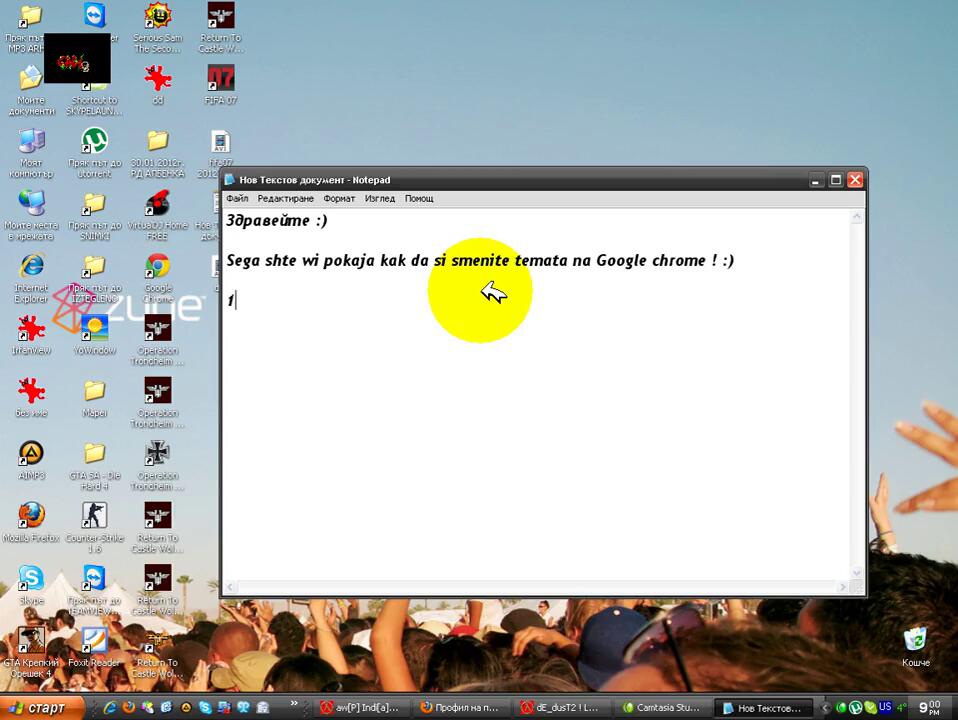Open the Формат menu in Notepad
This screenshot has width=958, height=720.
(x=339, y=199)
